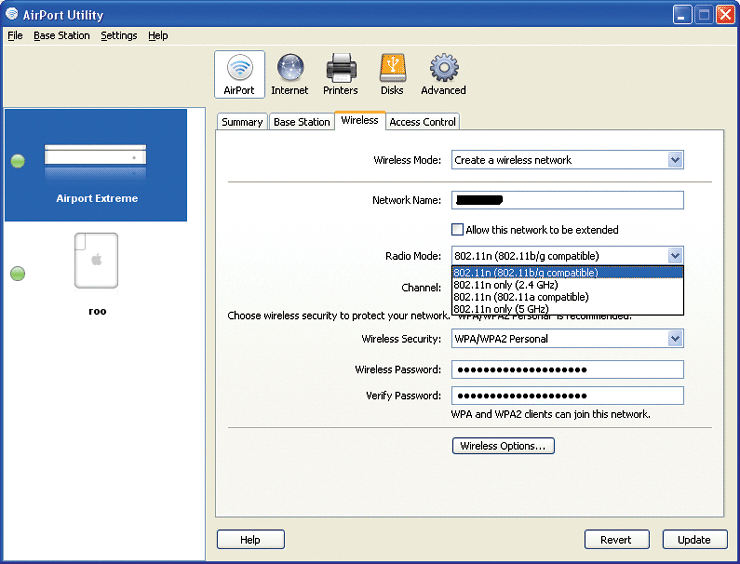This screenshot has height=564, width=740.
Task: Choose '802.11n (802.11a compatible)' option
Action: click(567, 297)
